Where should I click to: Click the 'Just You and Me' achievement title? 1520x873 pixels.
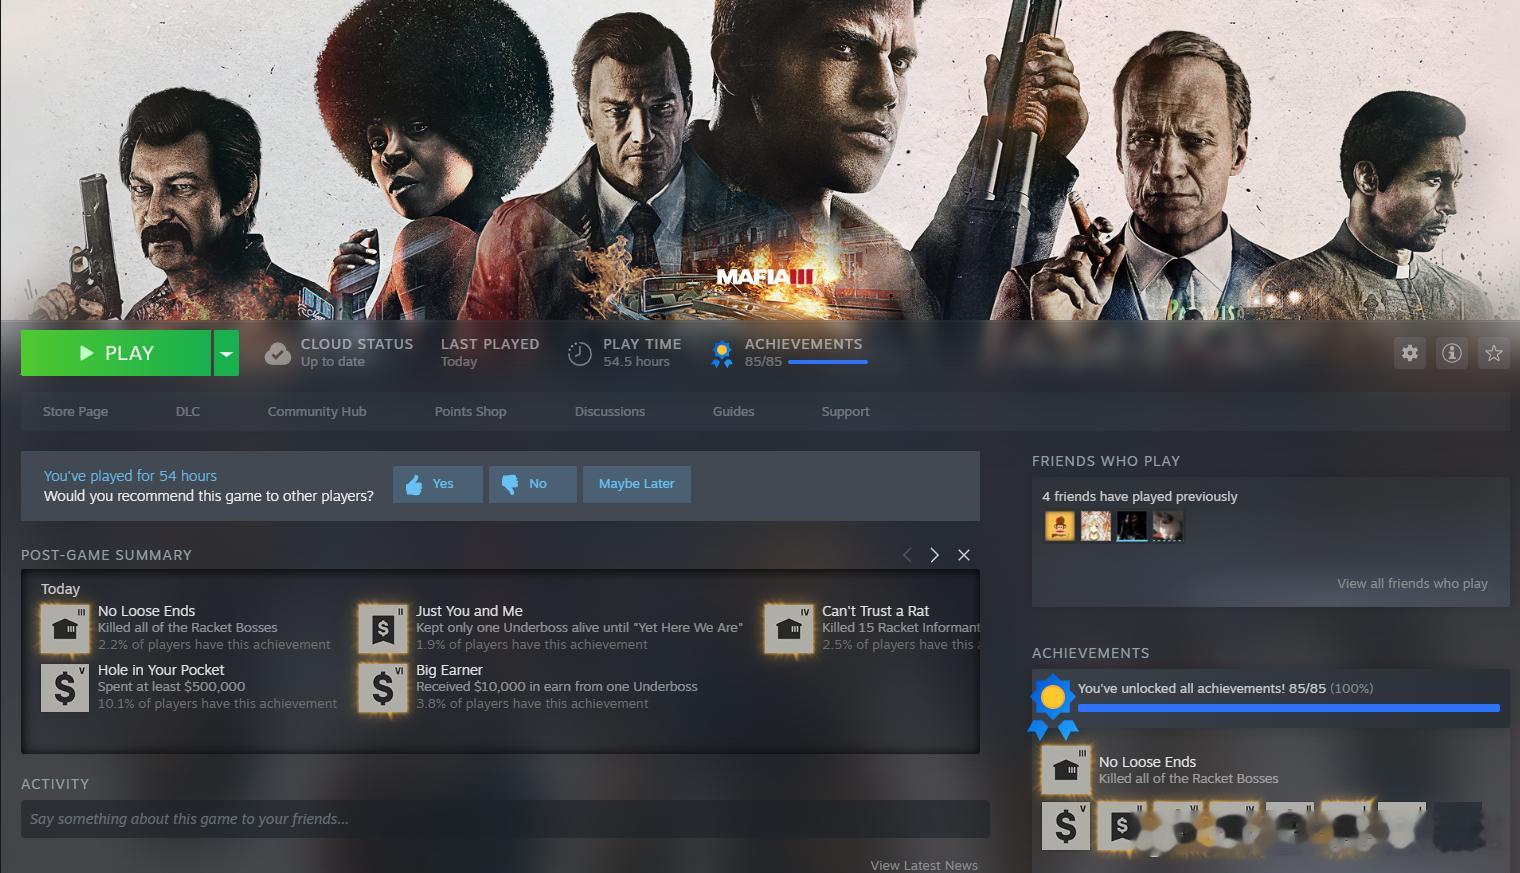pyautogui.click(x=469, y=611)
